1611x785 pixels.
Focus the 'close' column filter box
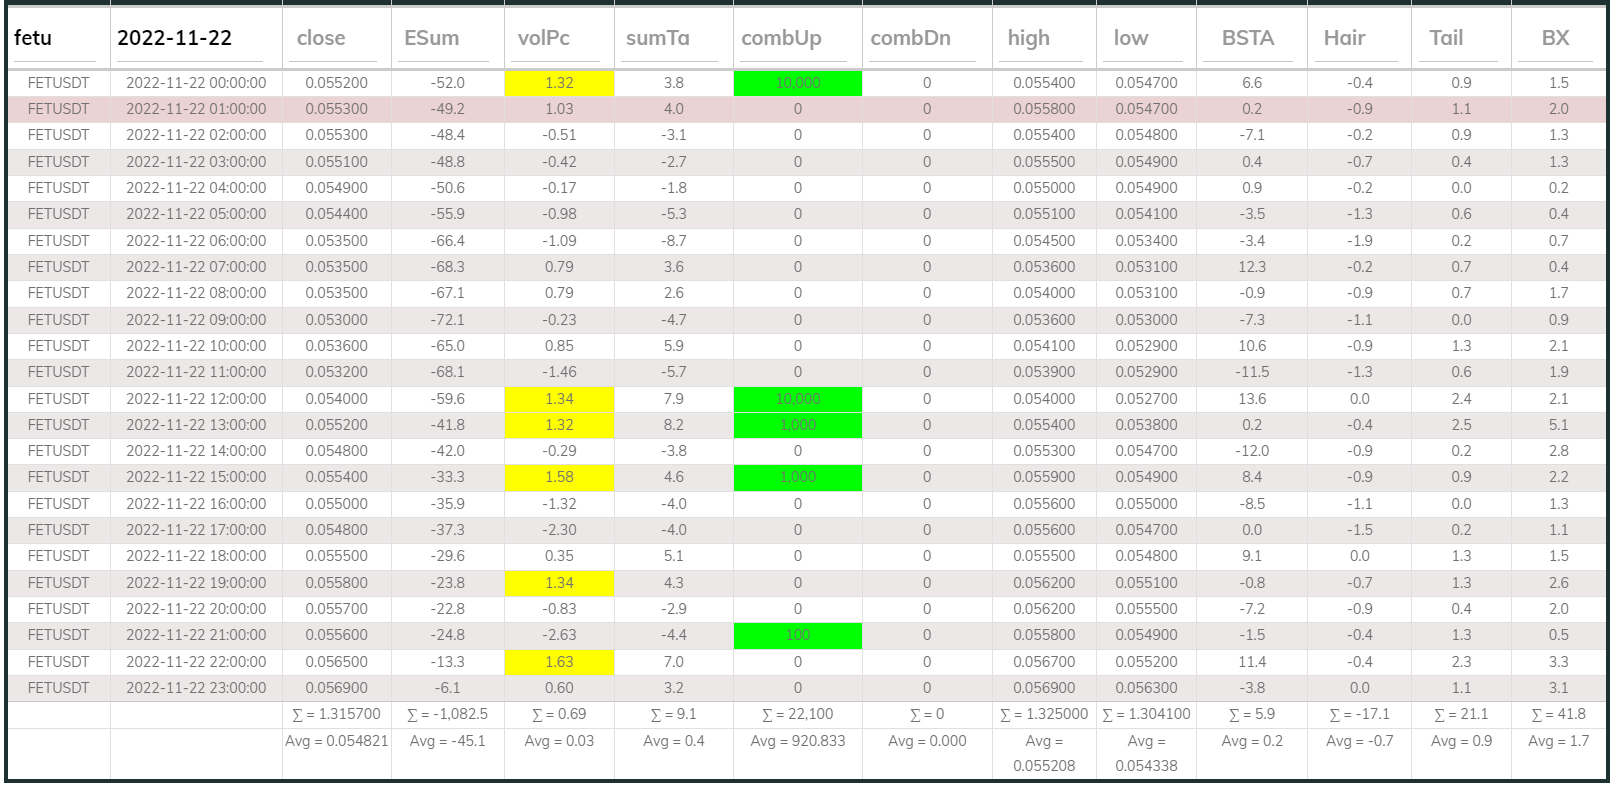click(x=335, y=39)
